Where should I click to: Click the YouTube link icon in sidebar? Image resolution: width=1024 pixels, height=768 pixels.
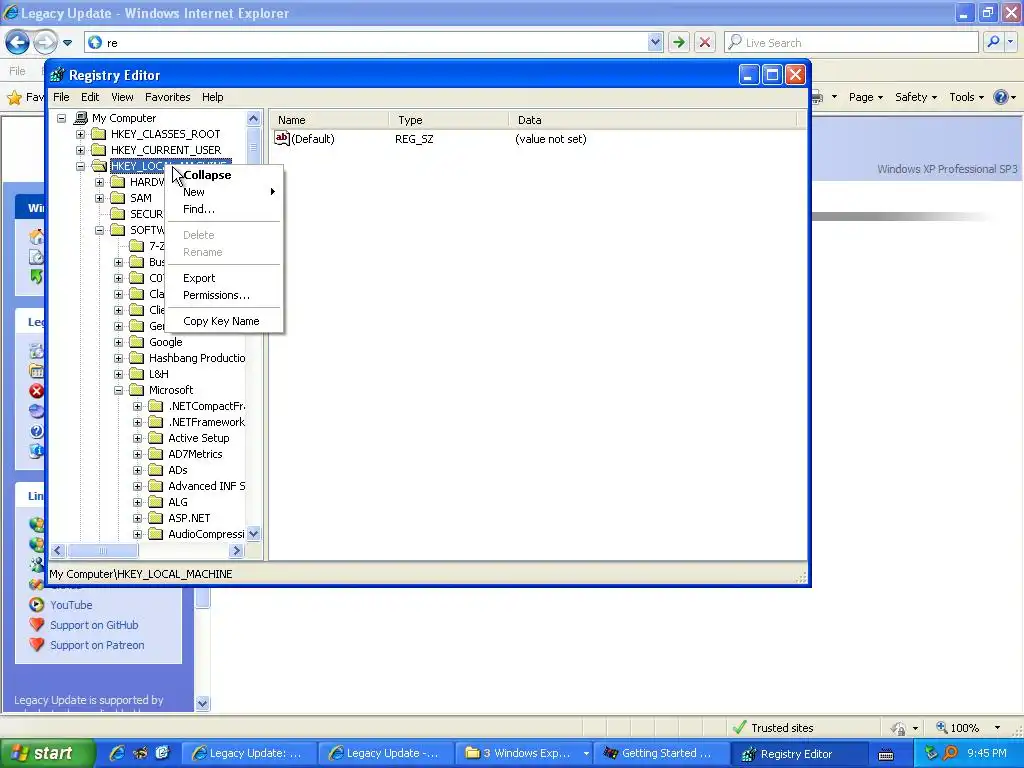(x=37, y=605)
